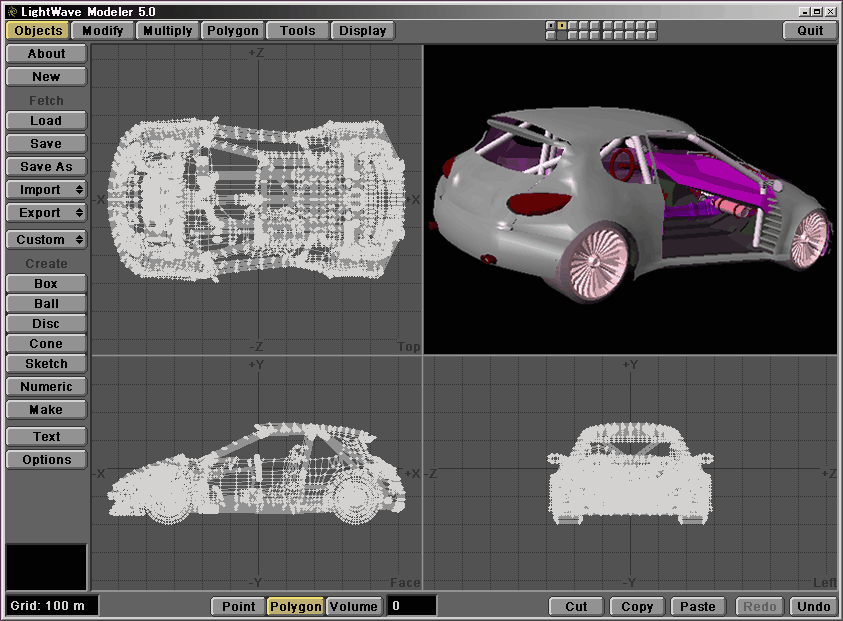The height and width of the screenshot is (621, 843).
Task: Open the Display tab
Action: [362, 31]
